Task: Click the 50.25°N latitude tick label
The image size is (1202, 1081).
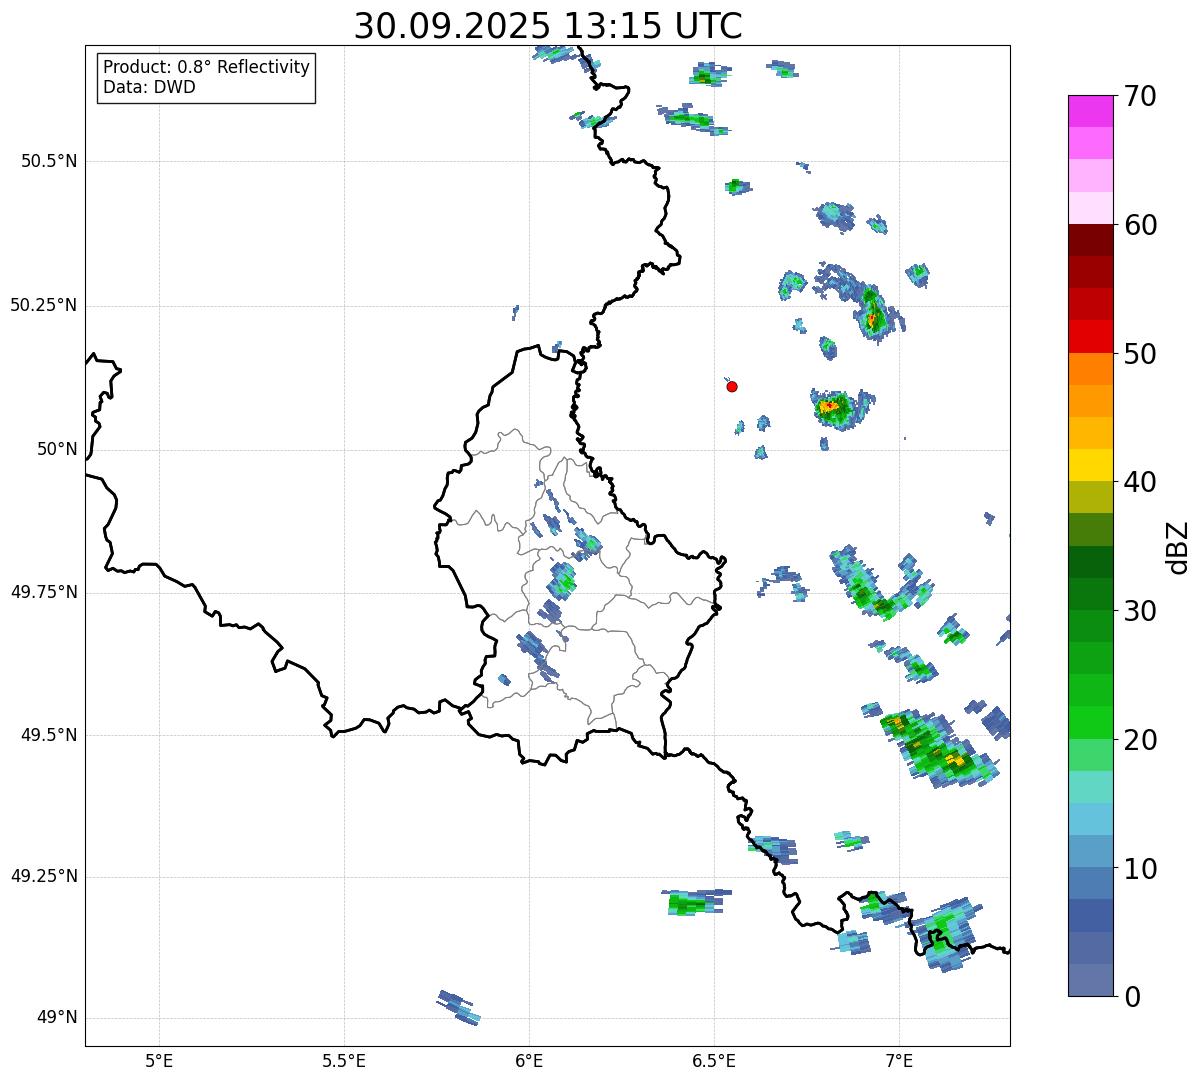Action: click(x=43, y=305)
